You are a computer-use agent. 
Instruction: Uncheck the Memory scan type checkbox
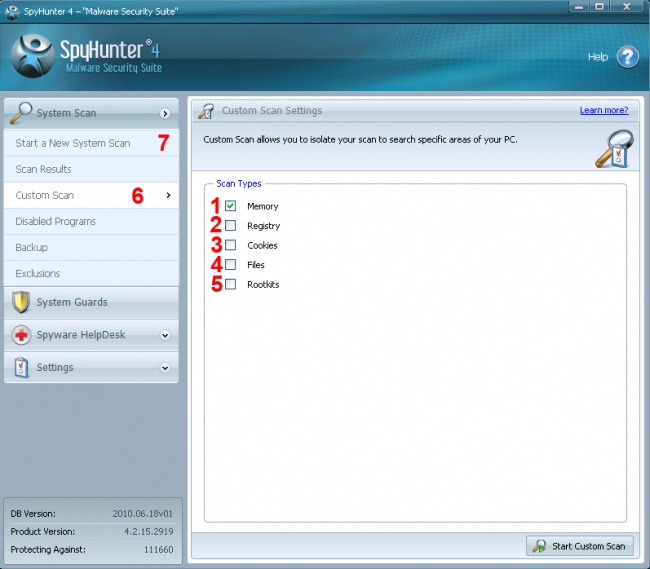pyautogui.click(x=231, y=206)
